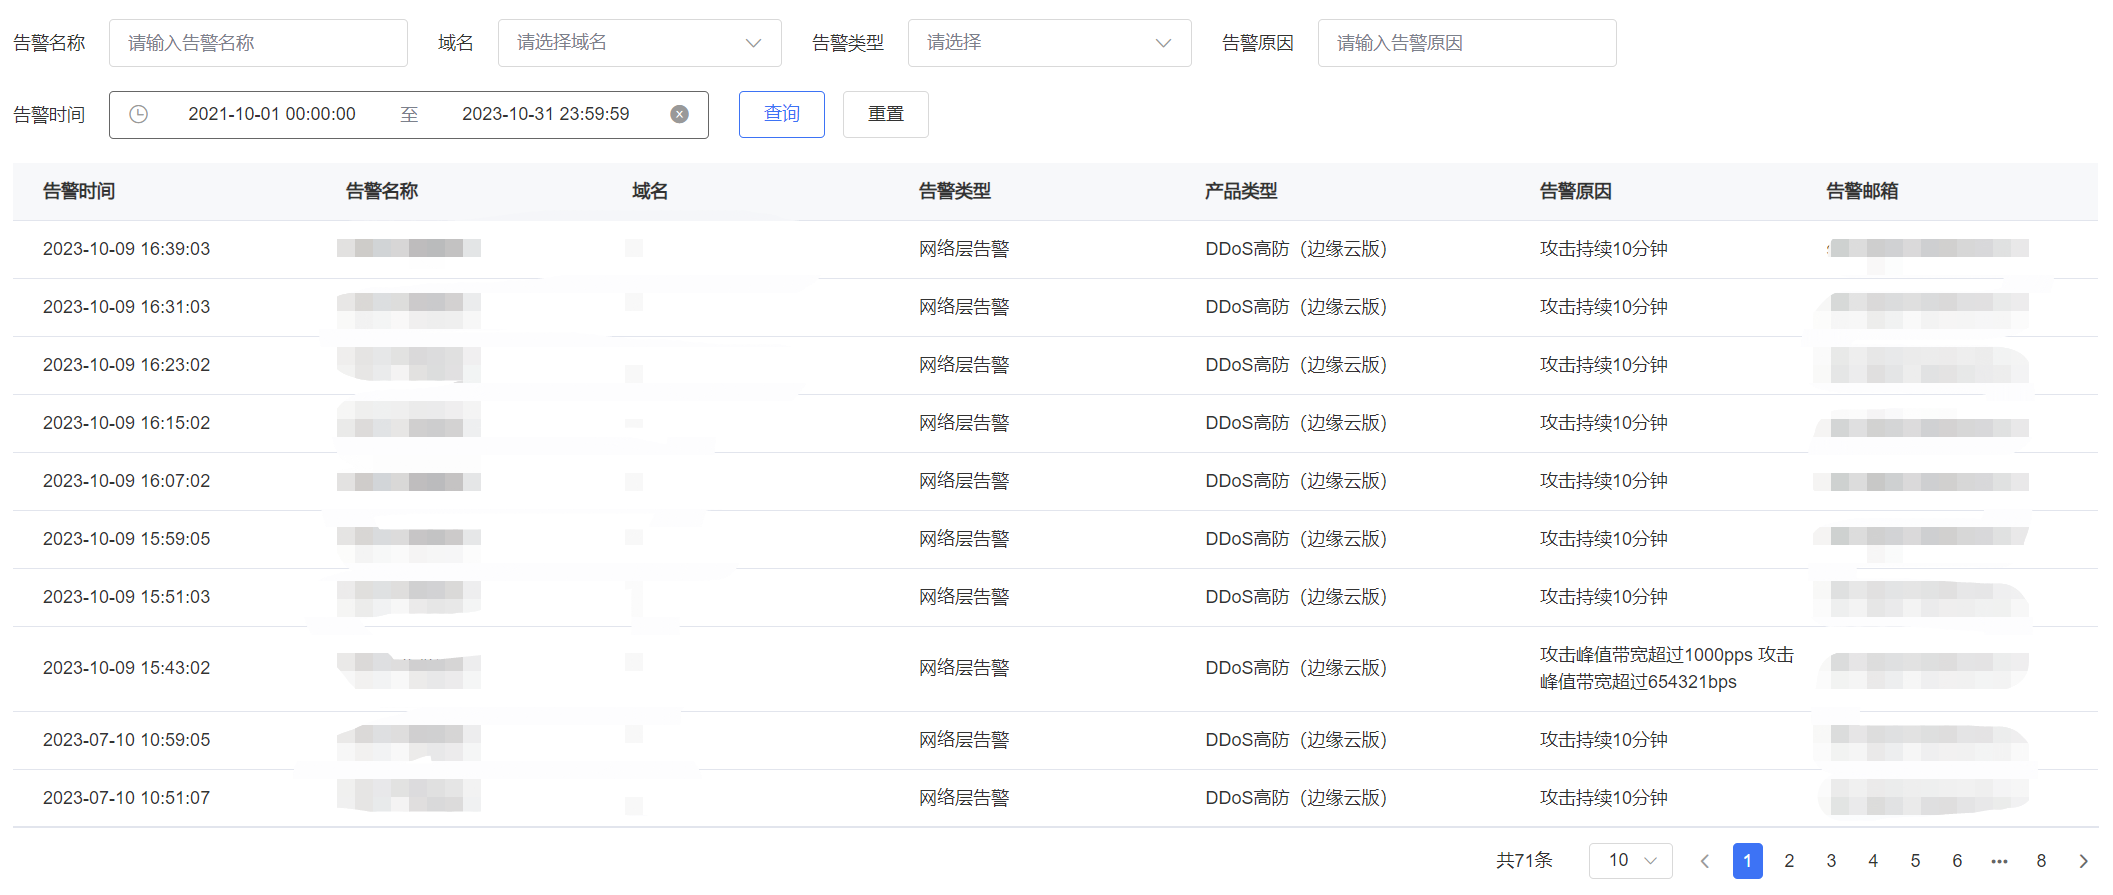Focus the 告警原因 input field
The image size is (2113, 895).
point(1467,43)
